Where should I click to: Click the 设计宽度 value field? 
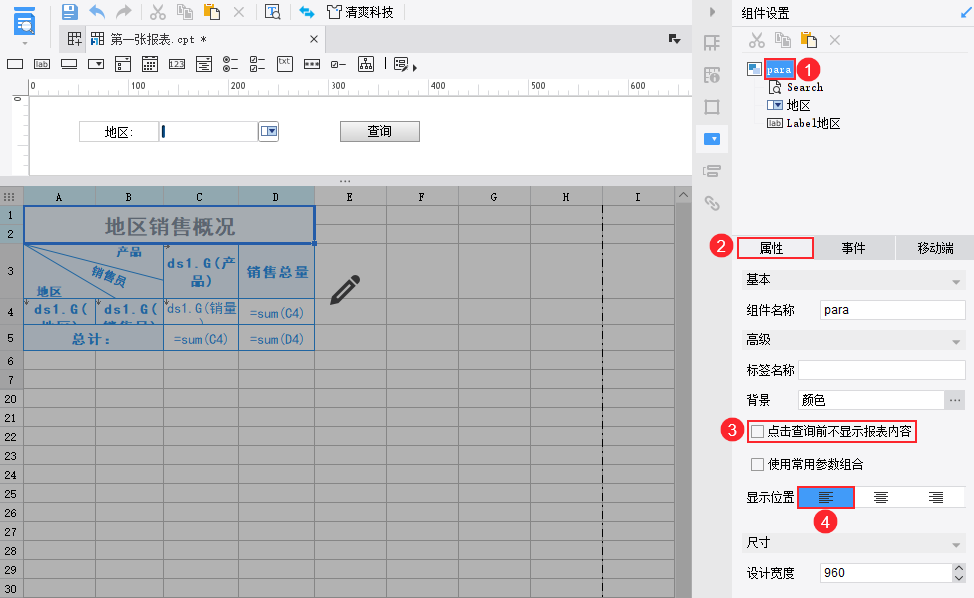[886, 573]
